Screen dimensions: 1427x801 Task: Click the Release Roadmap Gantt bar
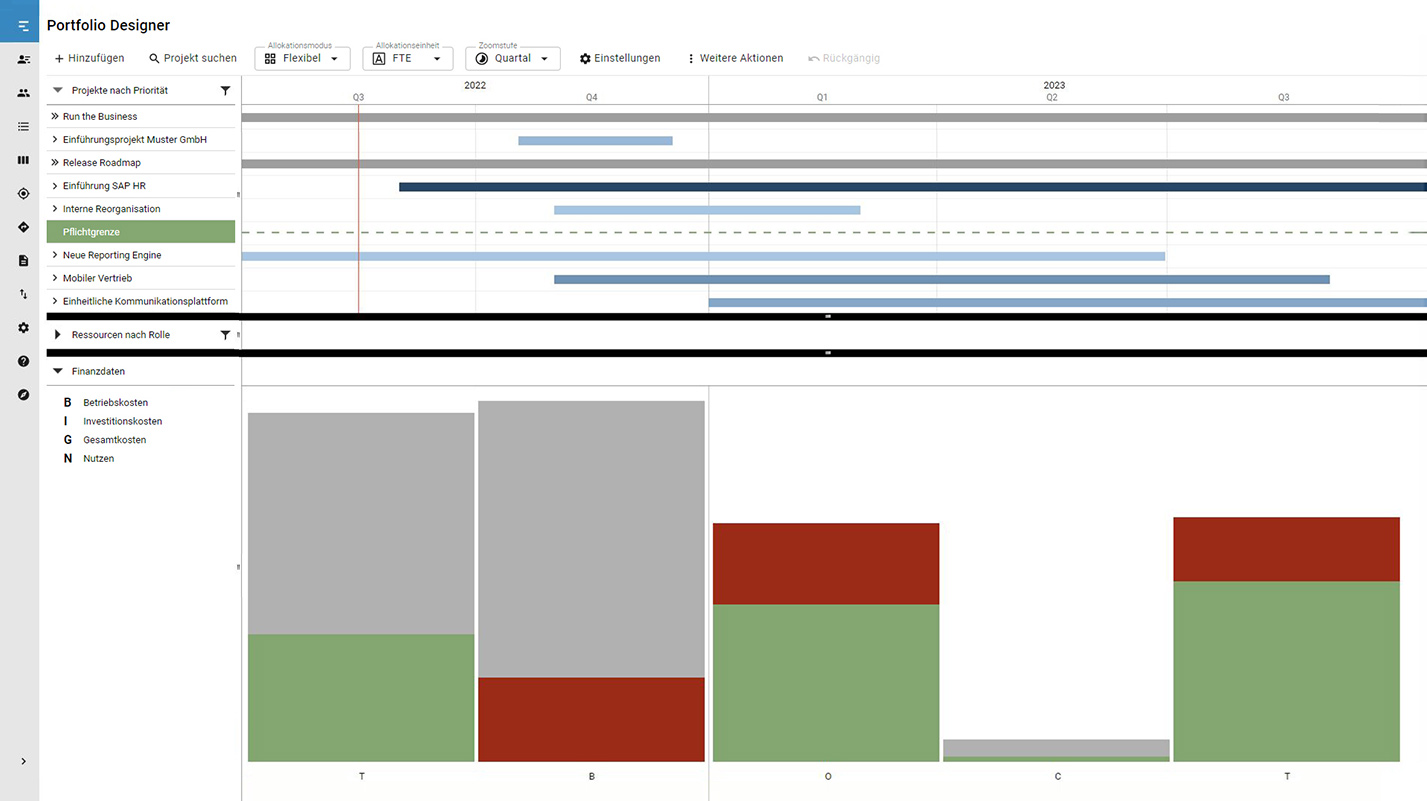click(x=834, y=164)
